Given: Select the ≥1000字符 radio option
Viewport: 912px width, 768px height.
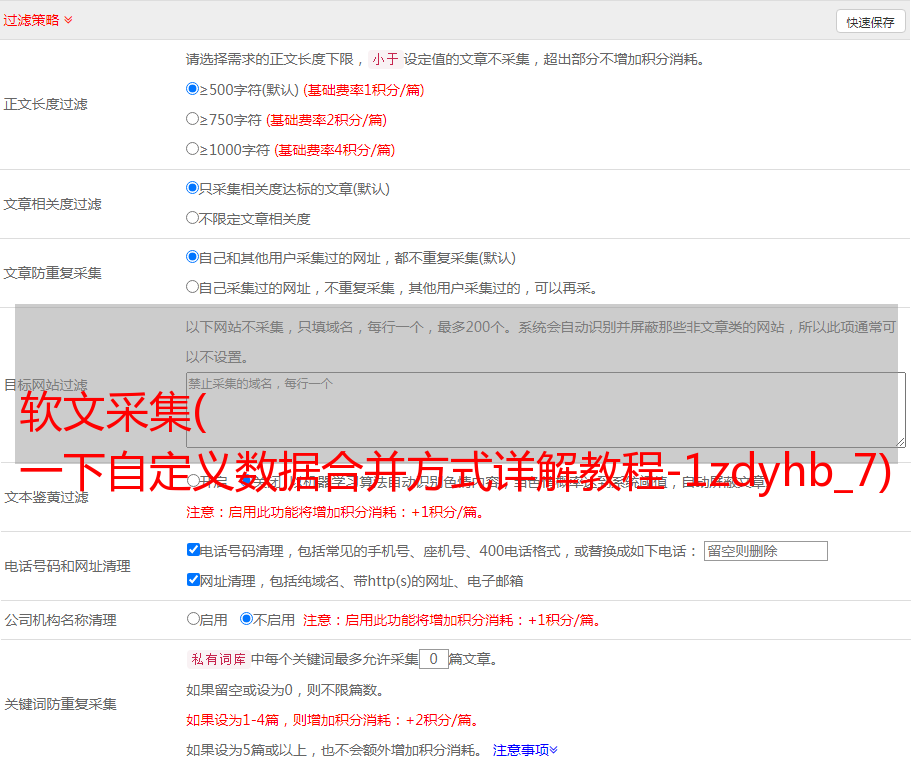Looking at the screenshot, I should [x=192, y=148].
